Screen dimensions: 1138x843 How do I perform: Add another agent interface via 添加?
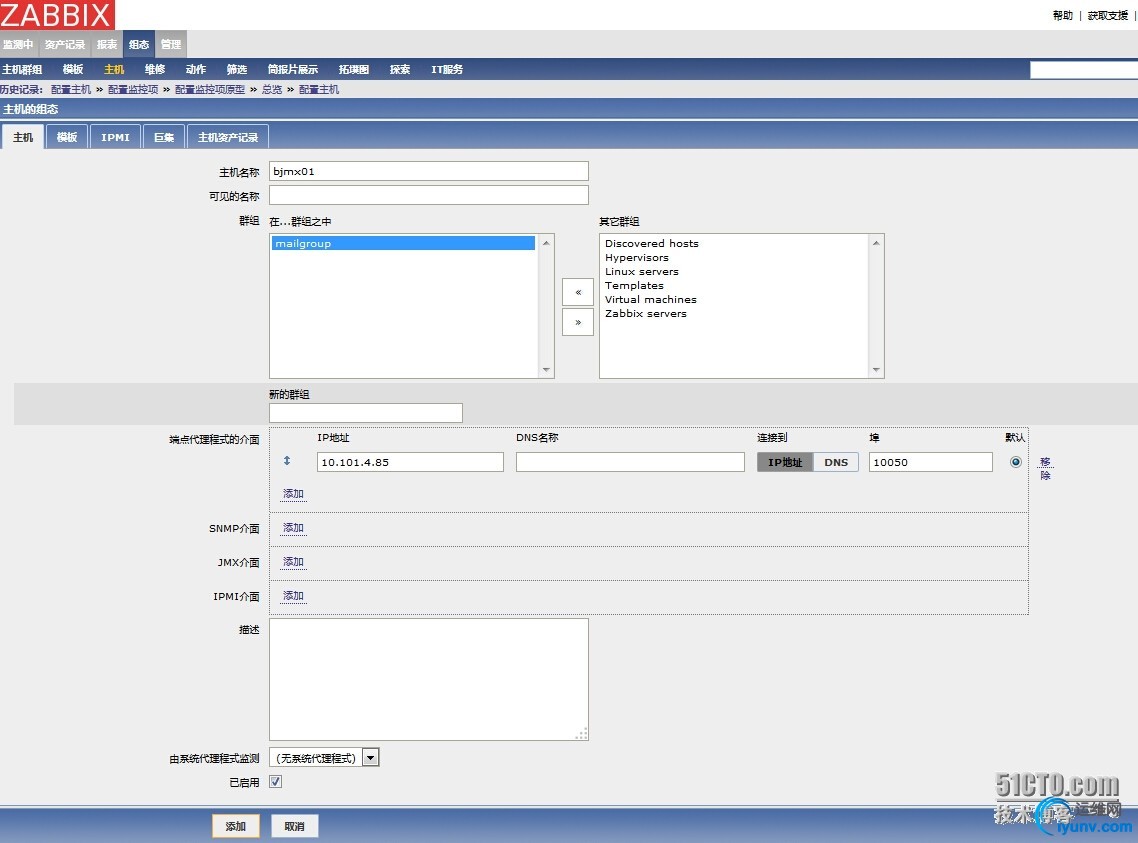pyautogui.click(x=293, y=494)
